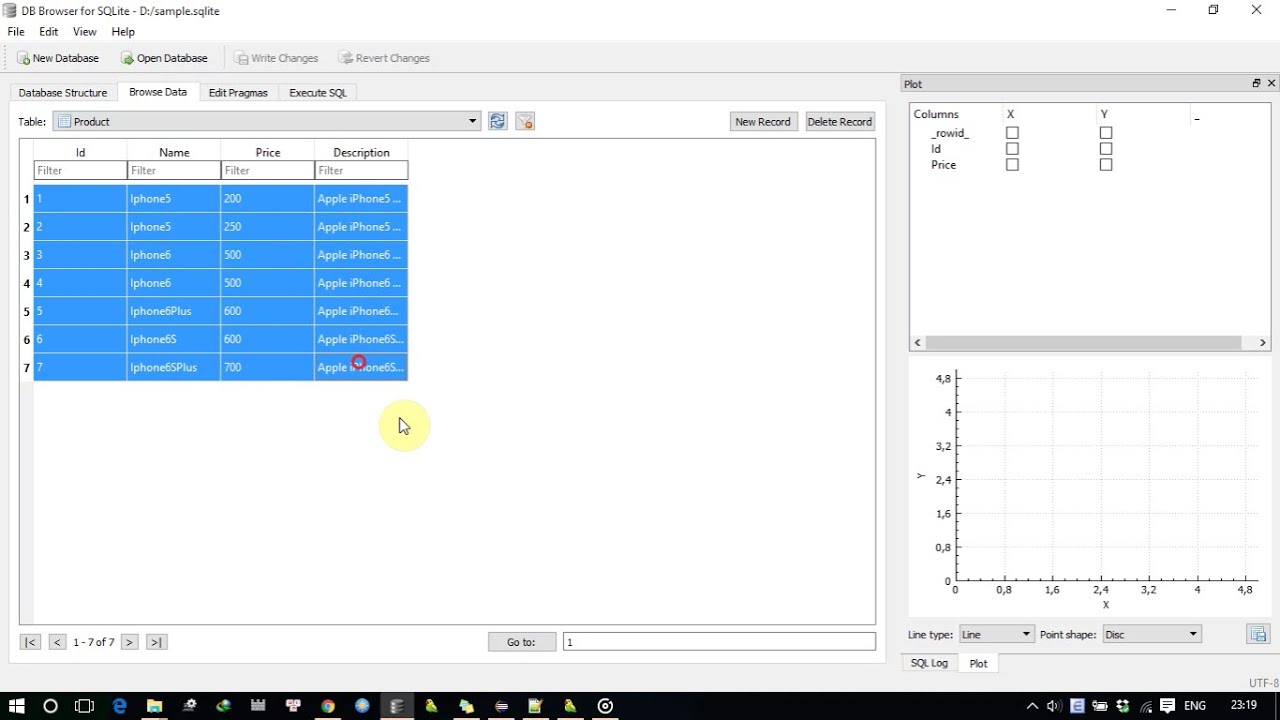
Task: Open the Point shape dropdown
Action: pos(1150,634)
